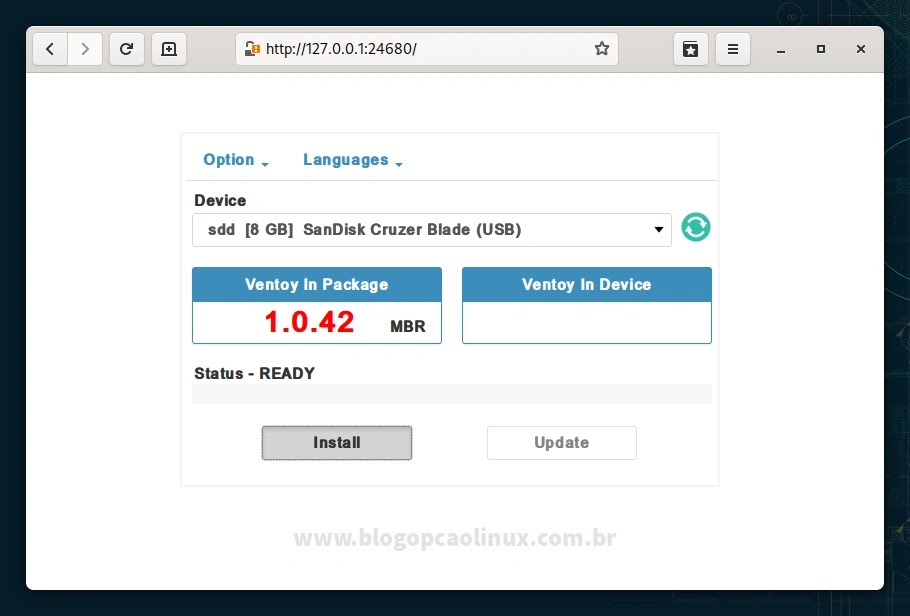
Task: Click the Ventoy In Device header
Action: [x=587, y=284]
